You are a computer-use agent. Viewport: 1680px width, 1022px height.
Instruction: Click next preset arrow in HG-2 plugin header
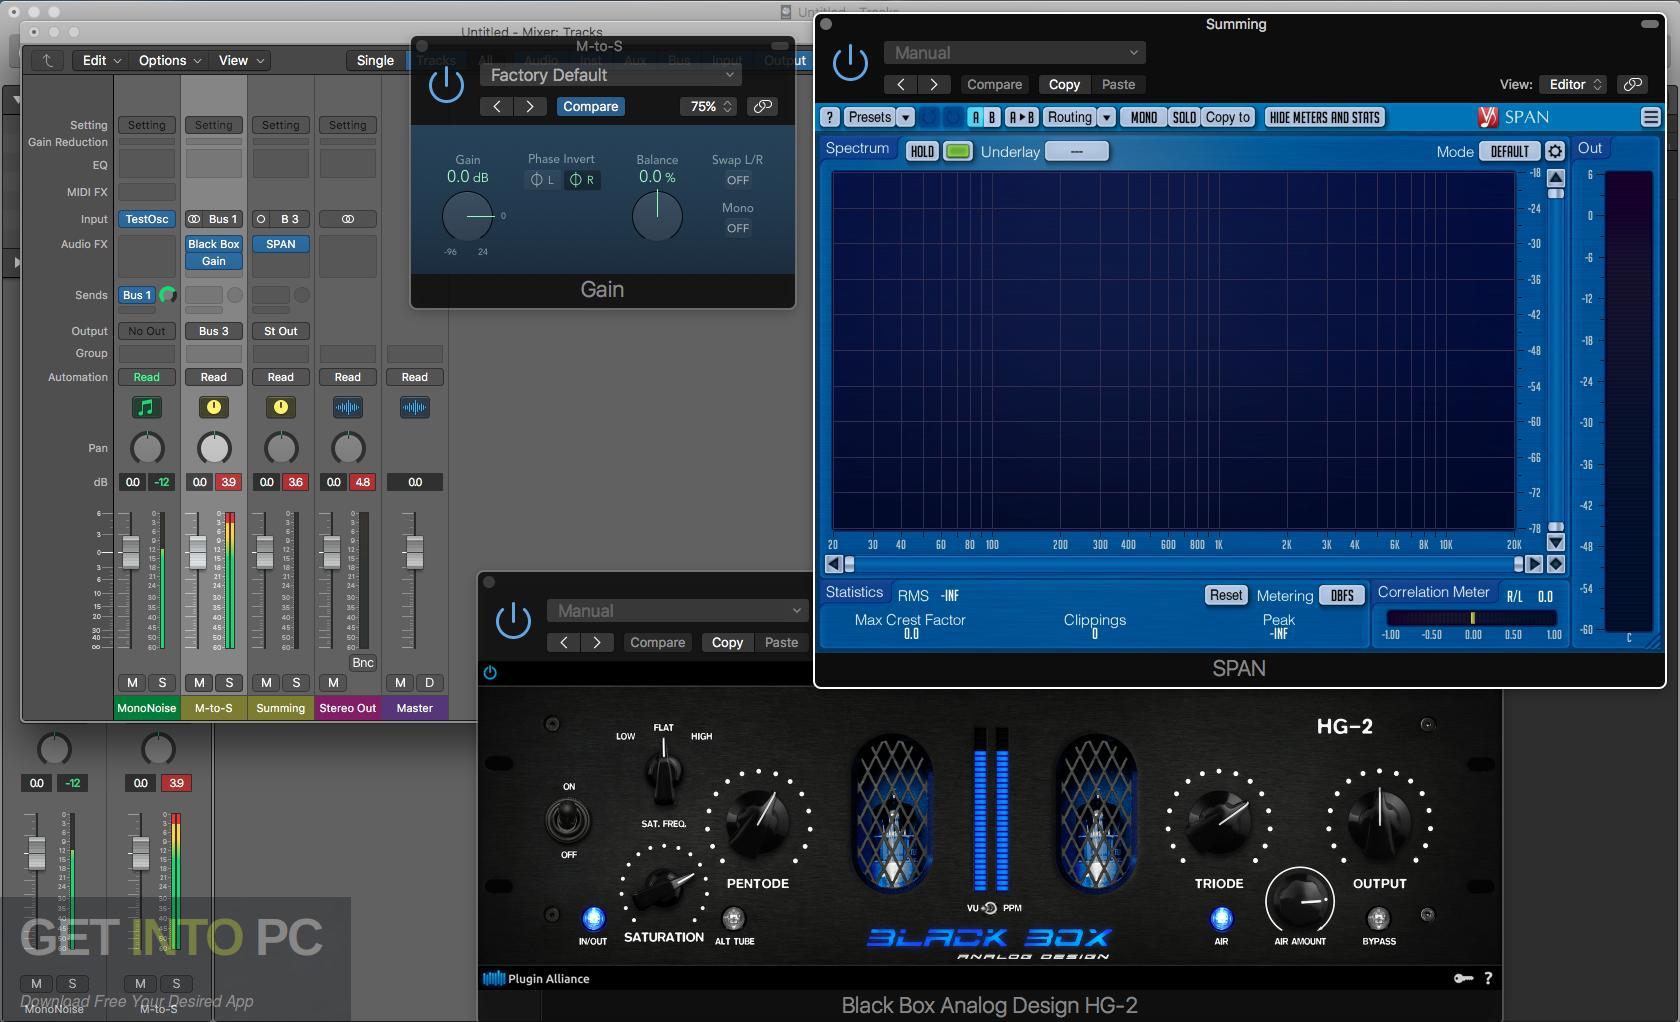click(x=597, y=642)
